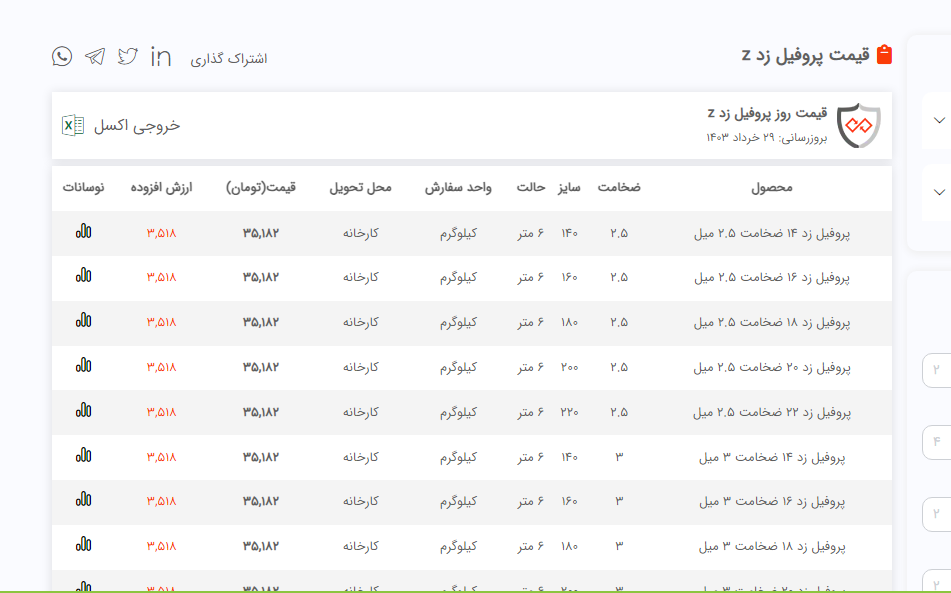Share the page via WhatsApp icon
The image size is (951, 593).
pos(62,56)
